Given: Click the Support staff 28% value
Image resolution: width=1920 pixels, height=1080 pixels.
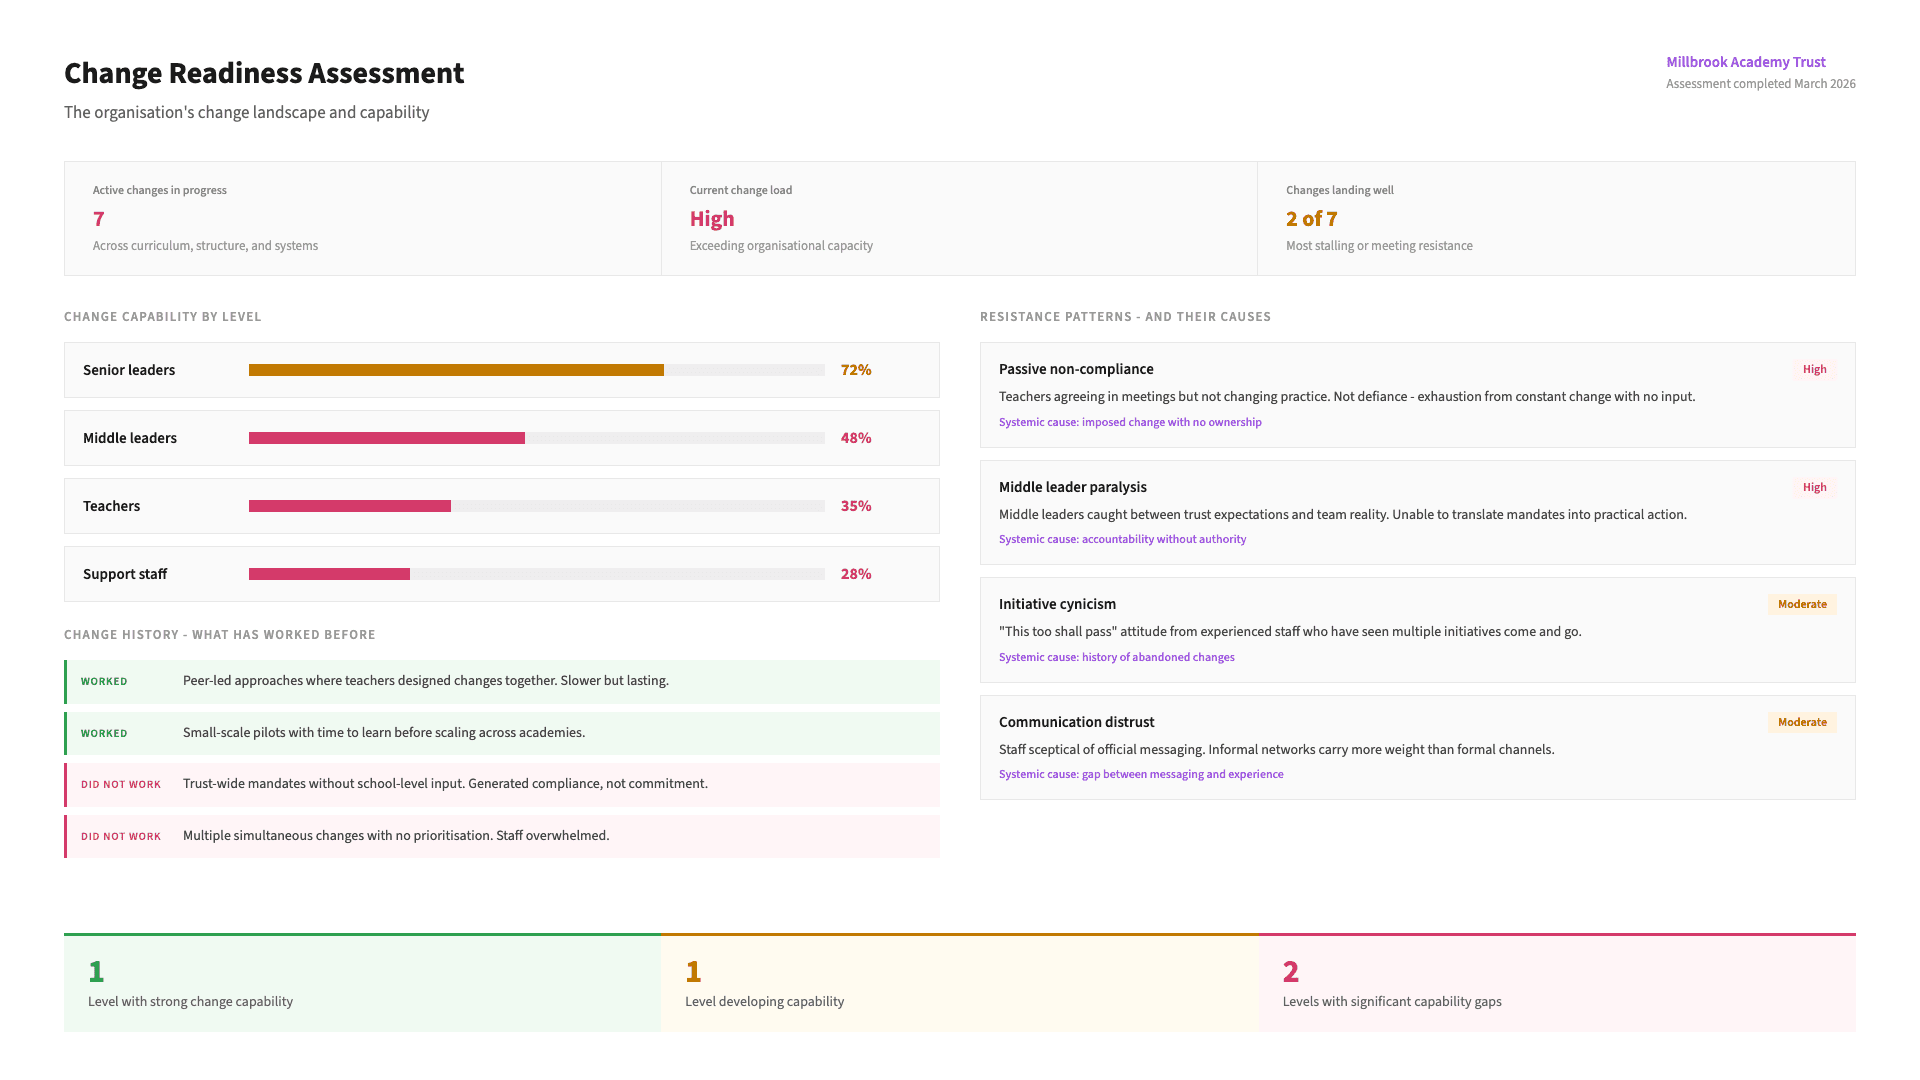Looking at the screenshot, I should [855, 574].
